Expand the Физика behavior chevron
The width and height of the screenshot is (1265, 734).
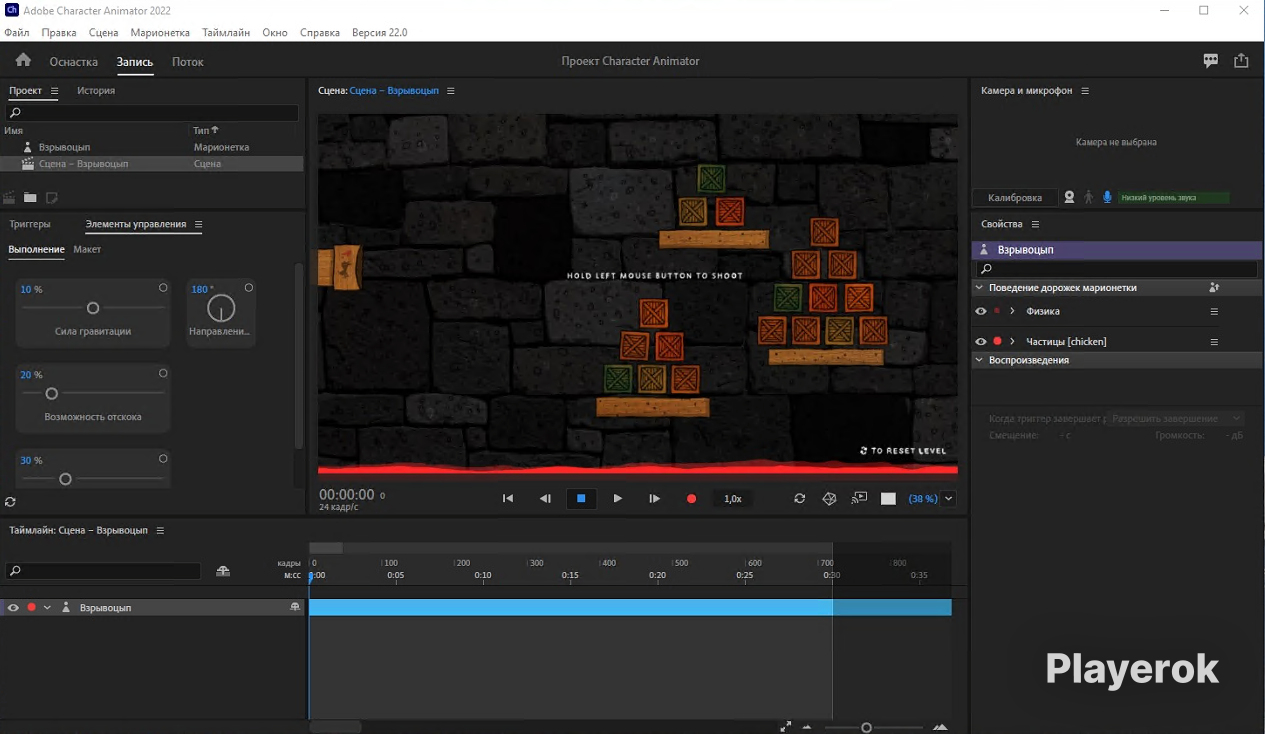[x=1012, y=312]
